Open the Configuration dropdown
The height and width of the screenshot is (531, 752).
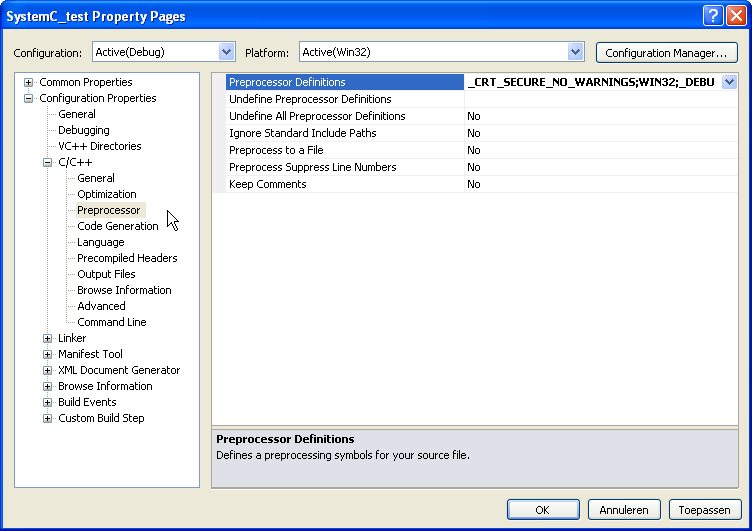point(226,52)
